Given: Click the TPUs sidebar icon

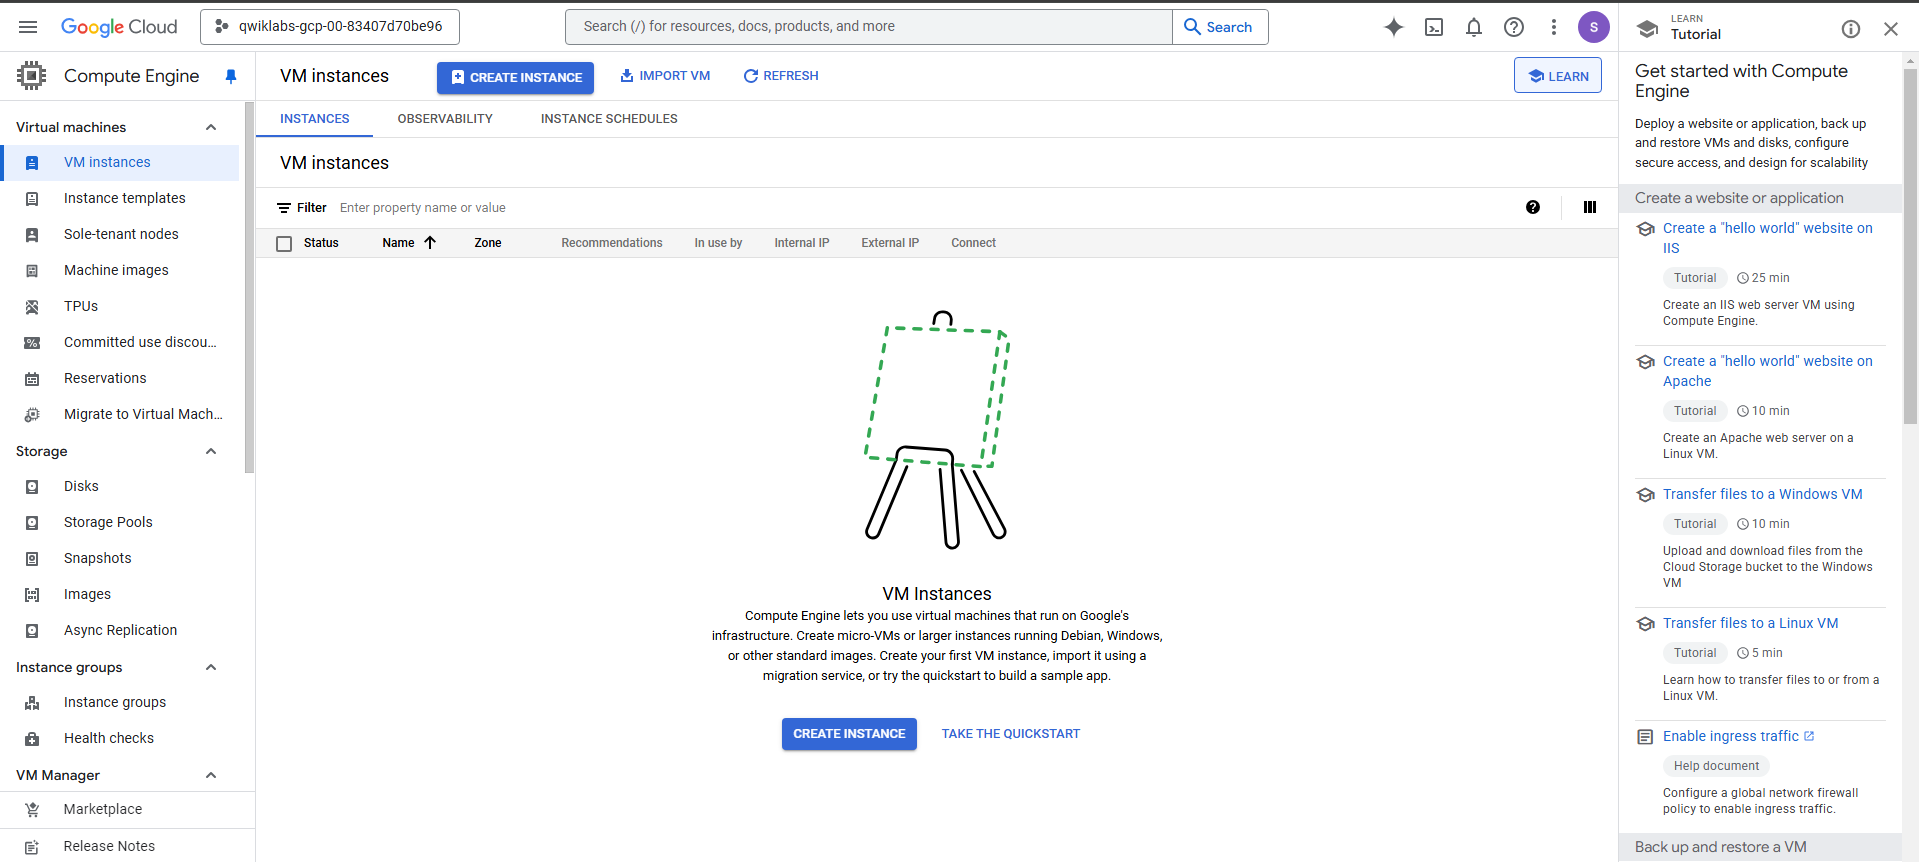Looking at the screenshot, I should coord(32,307).
